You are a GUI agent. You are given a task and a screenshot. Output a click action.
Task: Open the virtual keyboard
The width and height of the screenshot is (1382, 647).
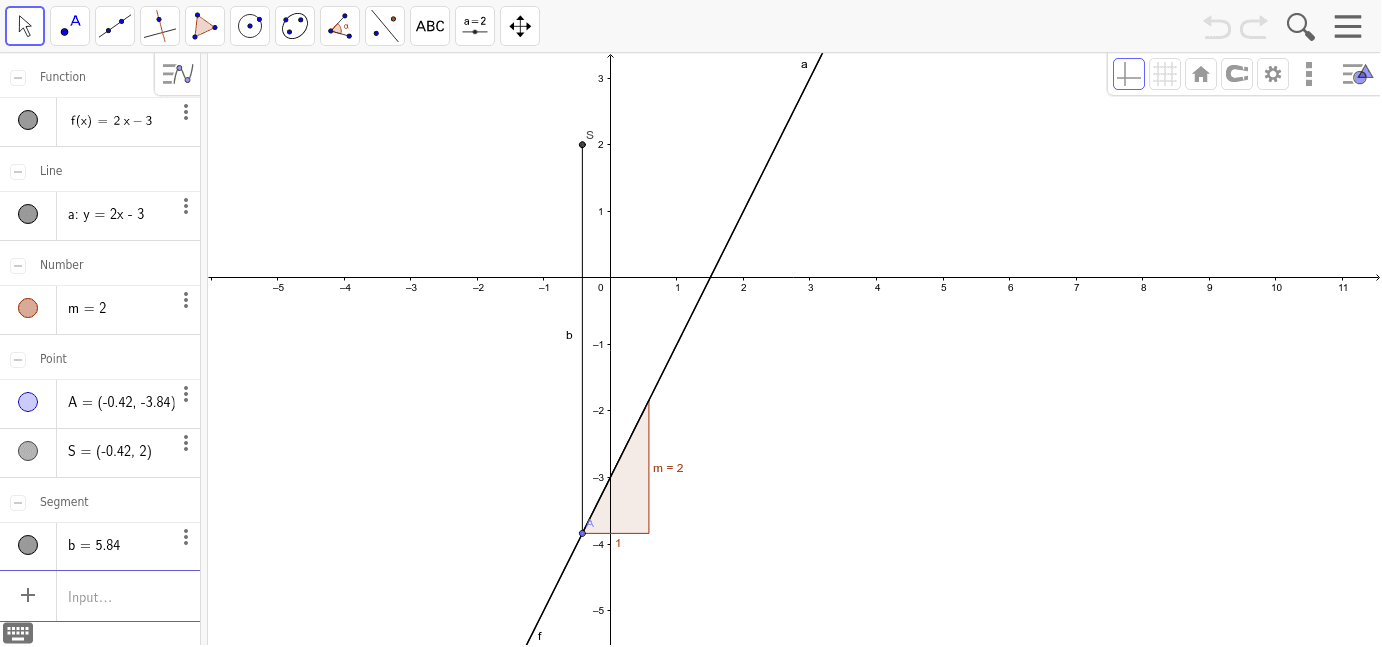(18, 633)
